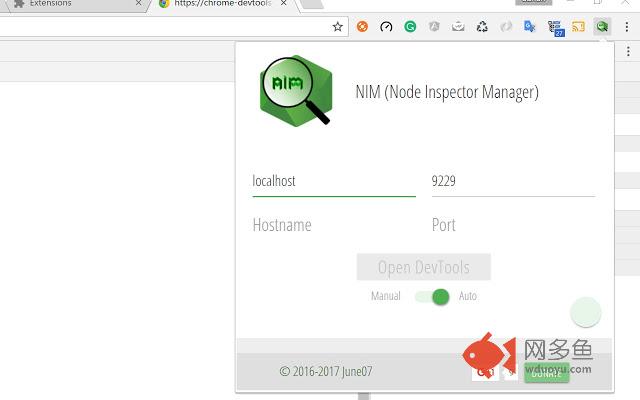Open the speedometer extension icon
Screen dimensions: 640x400
pyautogui.click(x=386, y=27)
